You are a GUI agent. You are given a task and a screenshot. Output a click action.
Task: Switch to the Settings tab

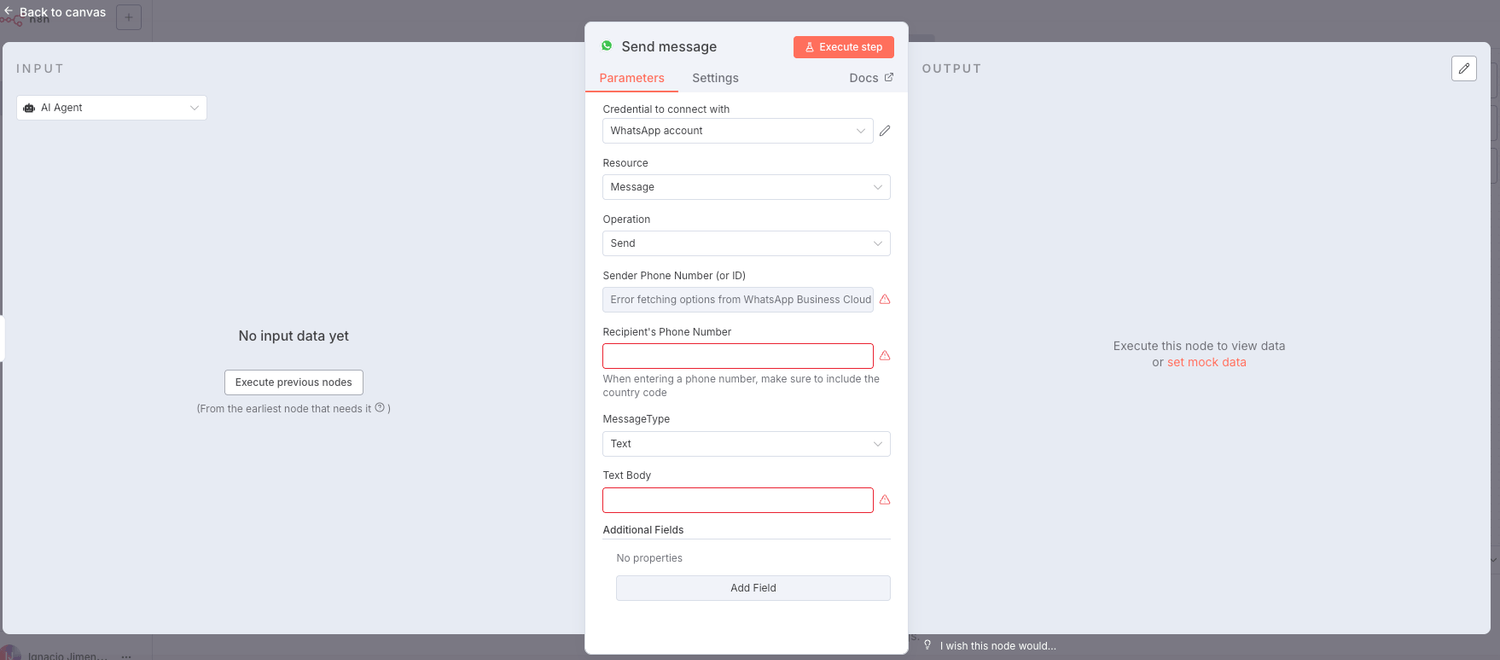(x=715, y=78)
